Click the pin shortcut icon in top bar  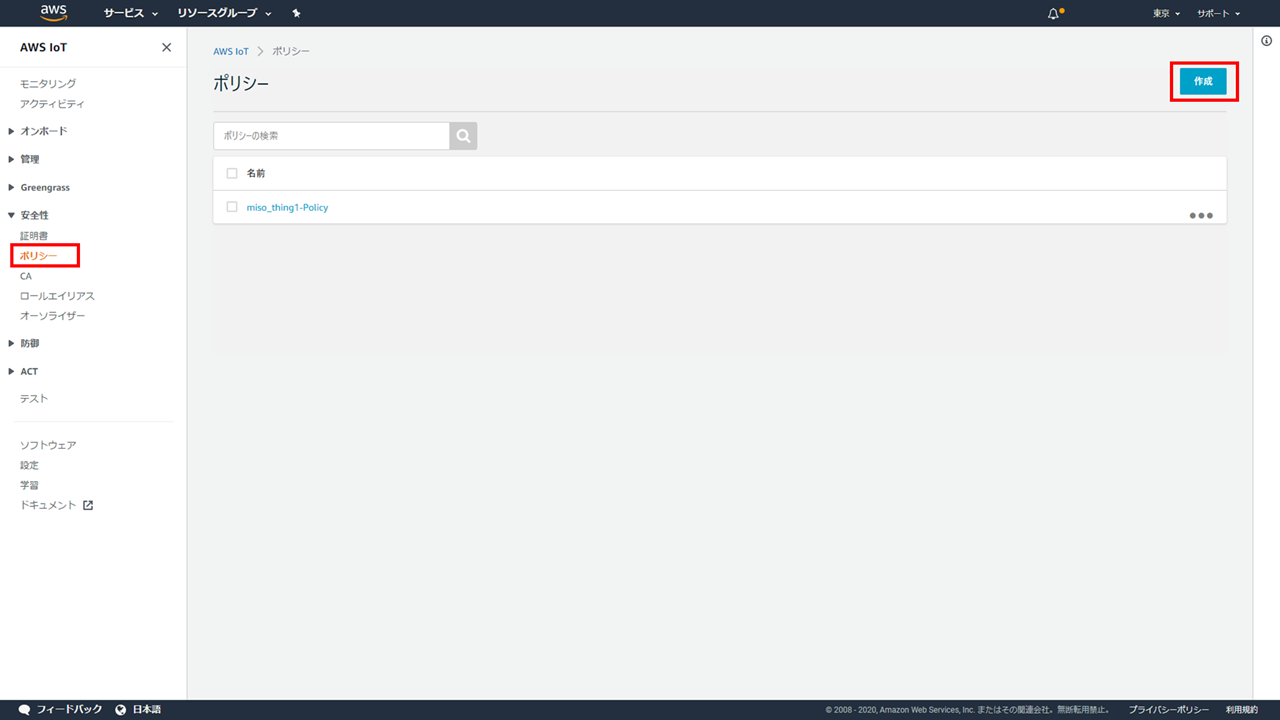296,14
